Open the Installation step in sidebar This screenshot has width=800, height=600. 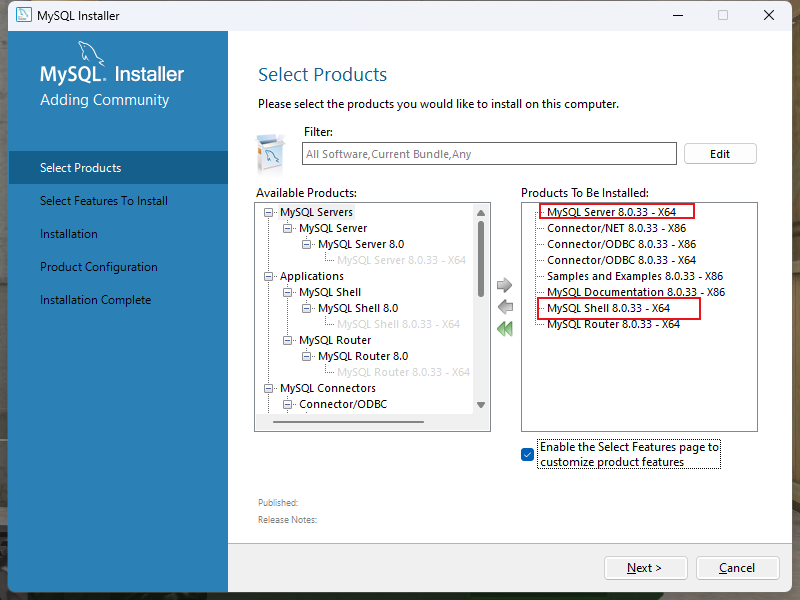coord(68,234)
